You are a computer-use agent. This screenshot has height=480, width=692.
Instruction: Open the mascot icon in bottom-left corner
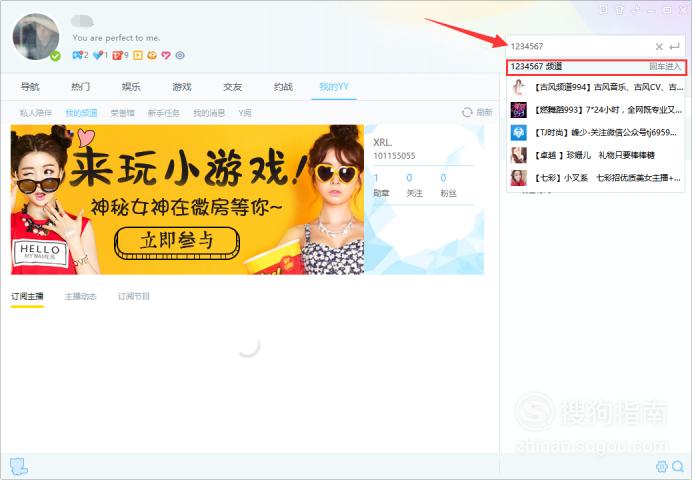[18, 466]
